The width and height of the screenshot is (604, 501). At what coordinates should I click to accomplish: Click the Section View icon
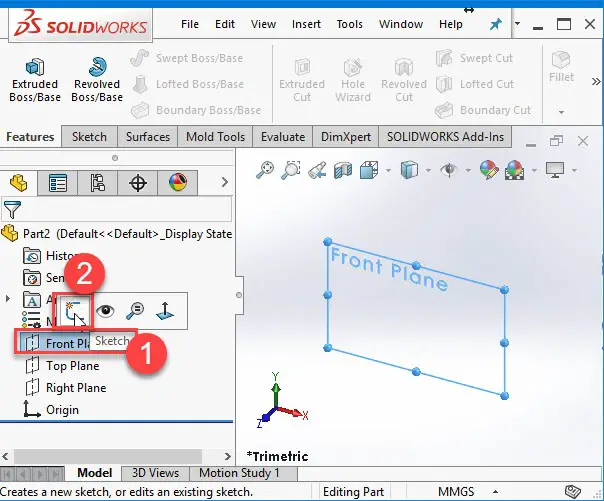[343, 170]
